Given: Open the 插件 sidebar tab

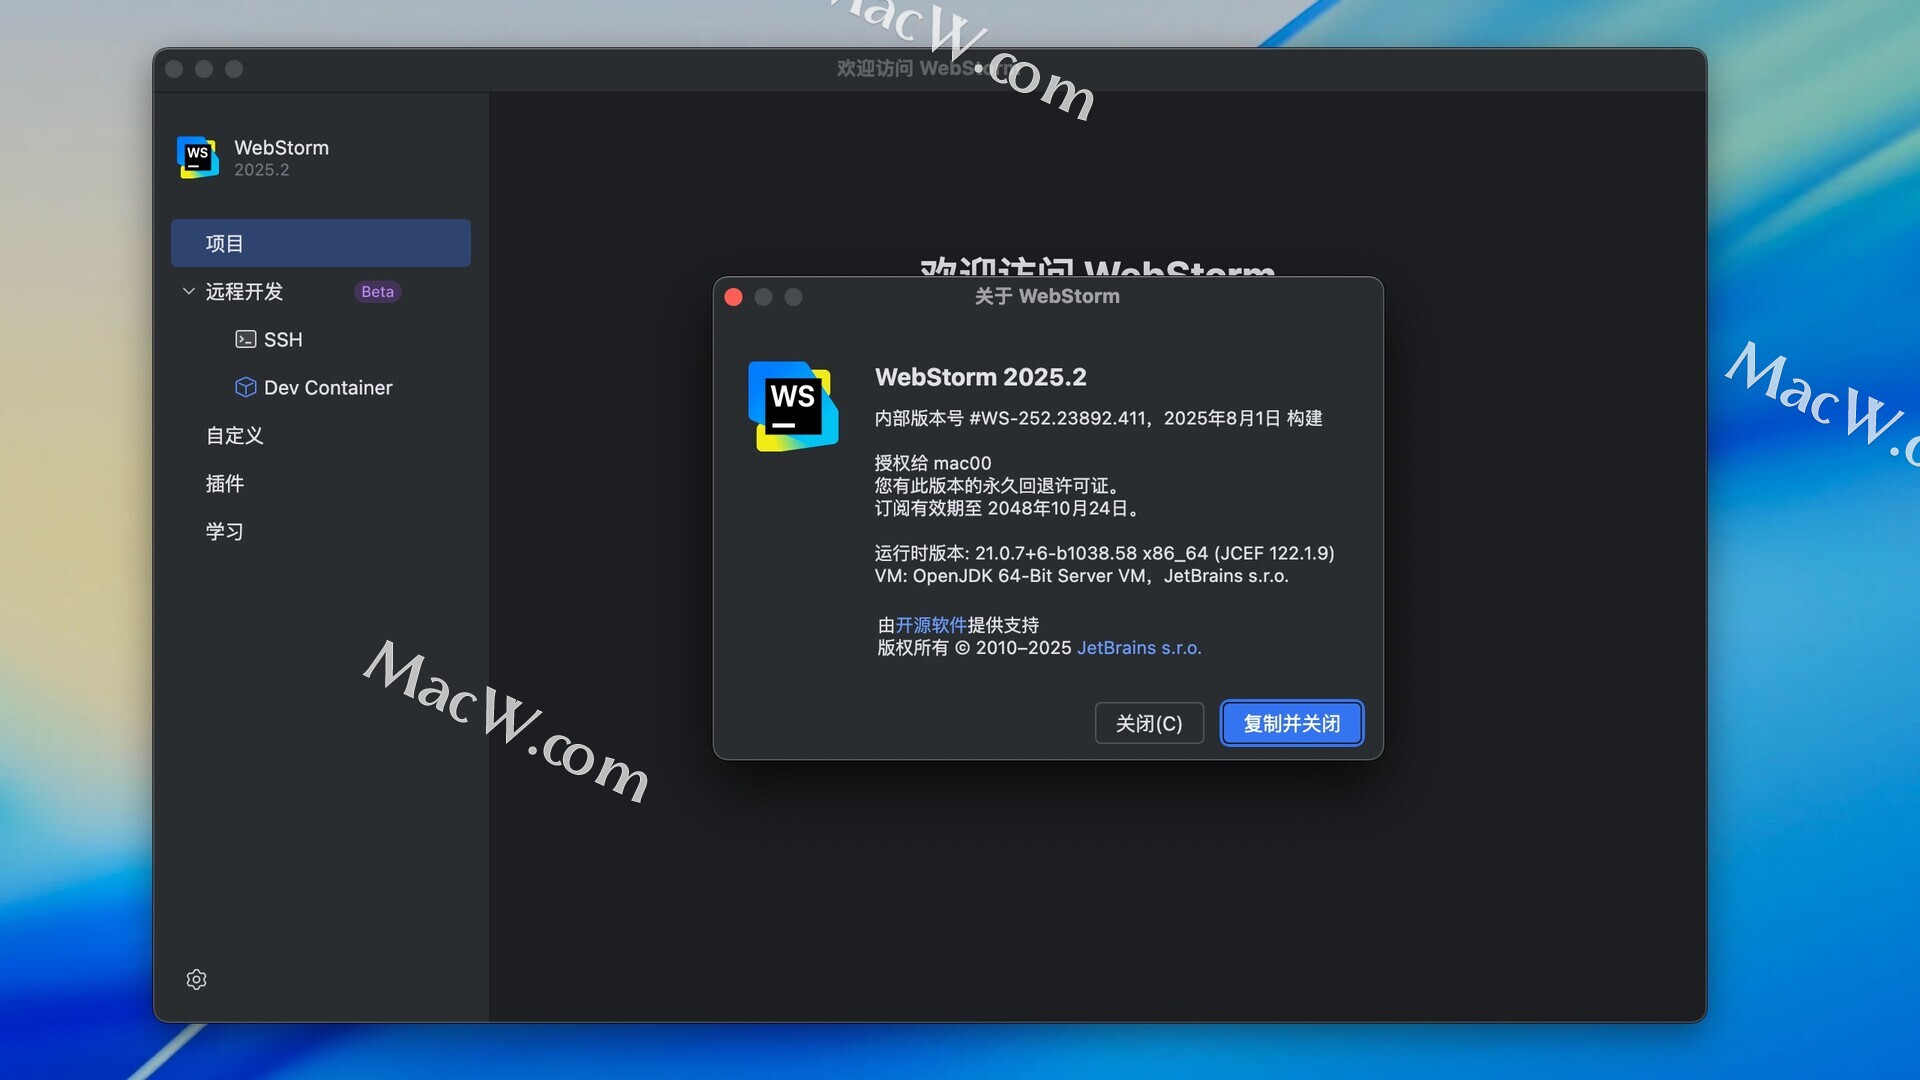Looking at the screenshot, I should [224, 483].
